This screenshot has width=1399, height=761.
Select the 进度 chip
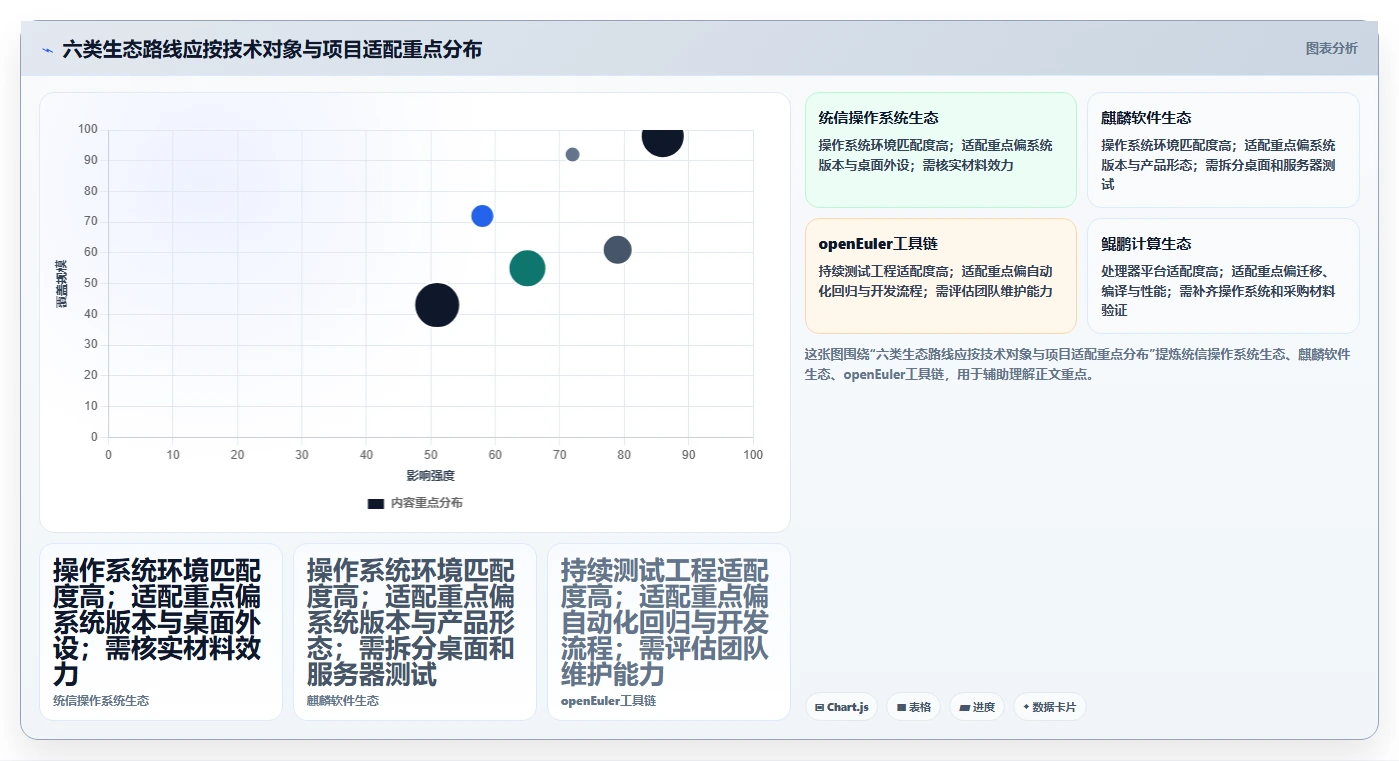(977, 707)
